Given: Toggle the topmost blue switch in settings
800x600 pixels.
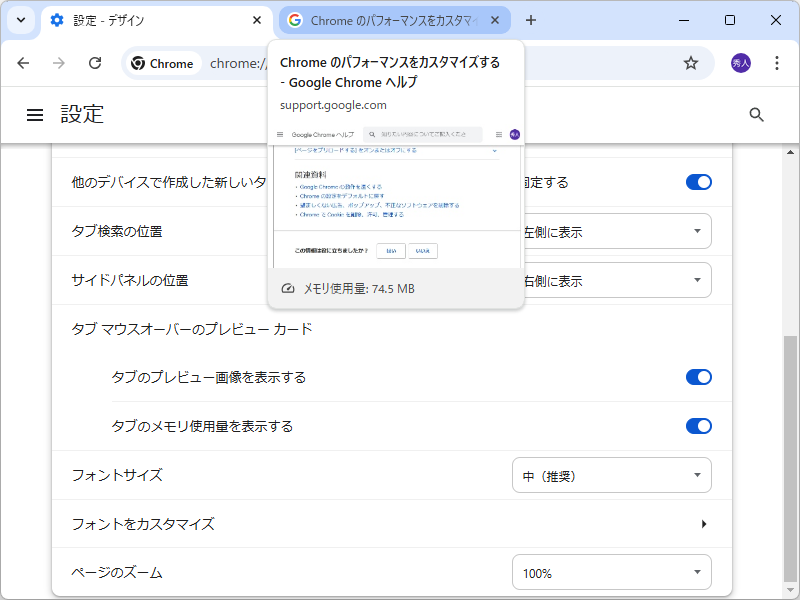Looking at the screenshot, I should pos(698,182).
